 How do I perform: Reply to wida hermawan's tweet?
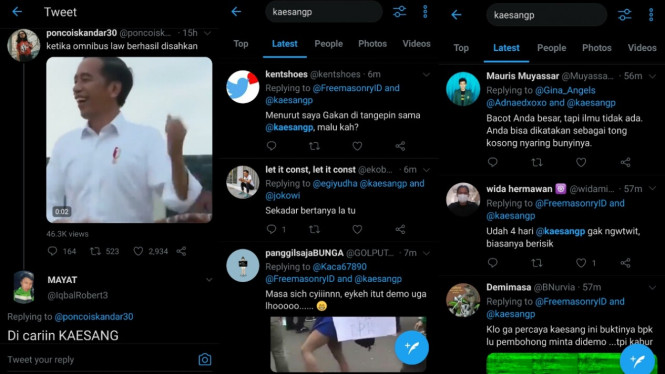(x=492, y=263)
